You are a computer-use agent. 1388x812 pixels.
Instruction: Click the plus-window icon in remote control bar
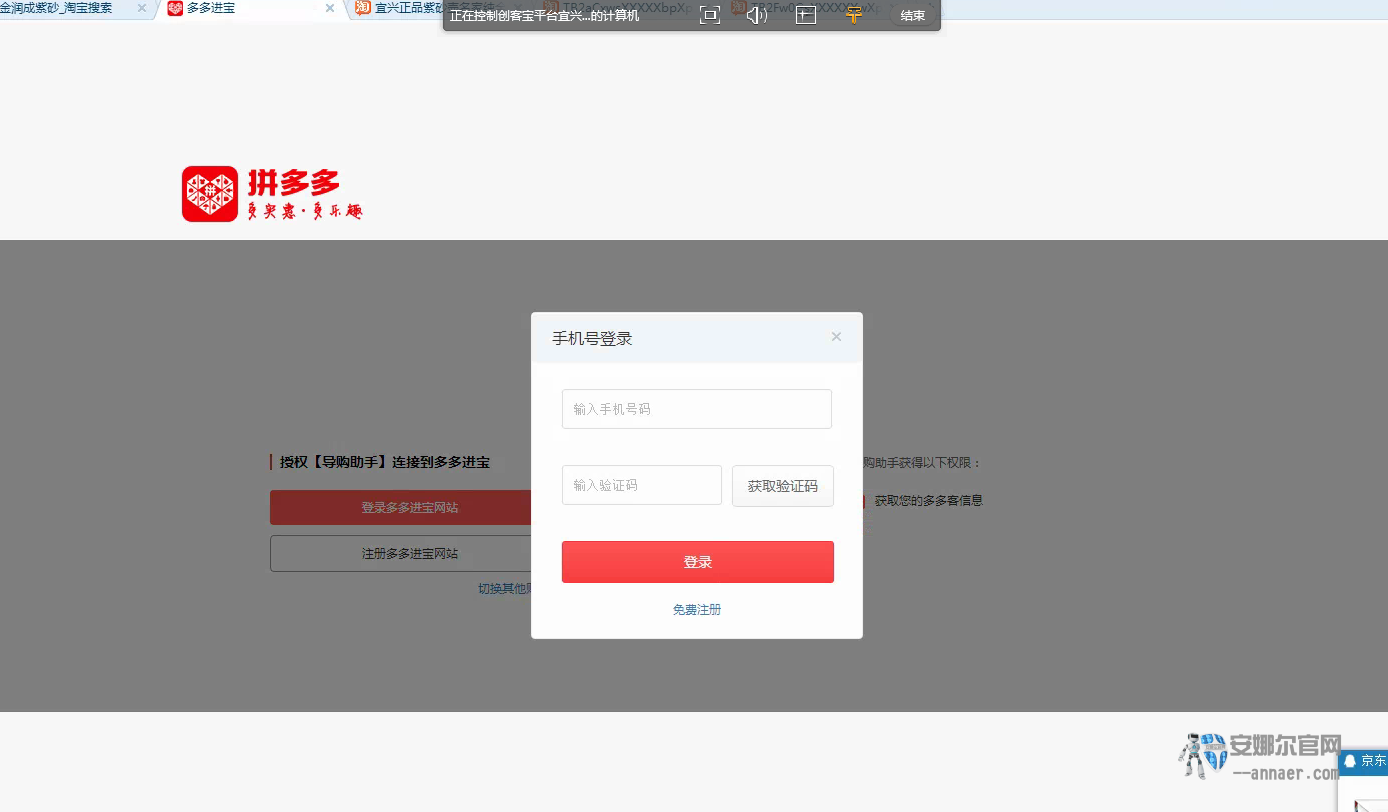806,15
